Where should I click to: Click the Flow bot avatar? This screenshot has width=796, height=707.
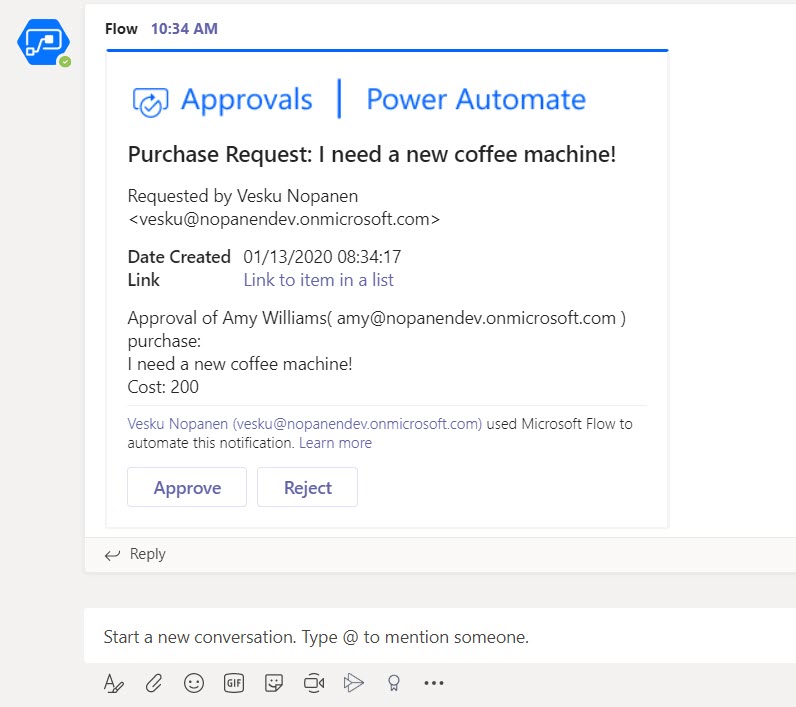coord(42,42)
